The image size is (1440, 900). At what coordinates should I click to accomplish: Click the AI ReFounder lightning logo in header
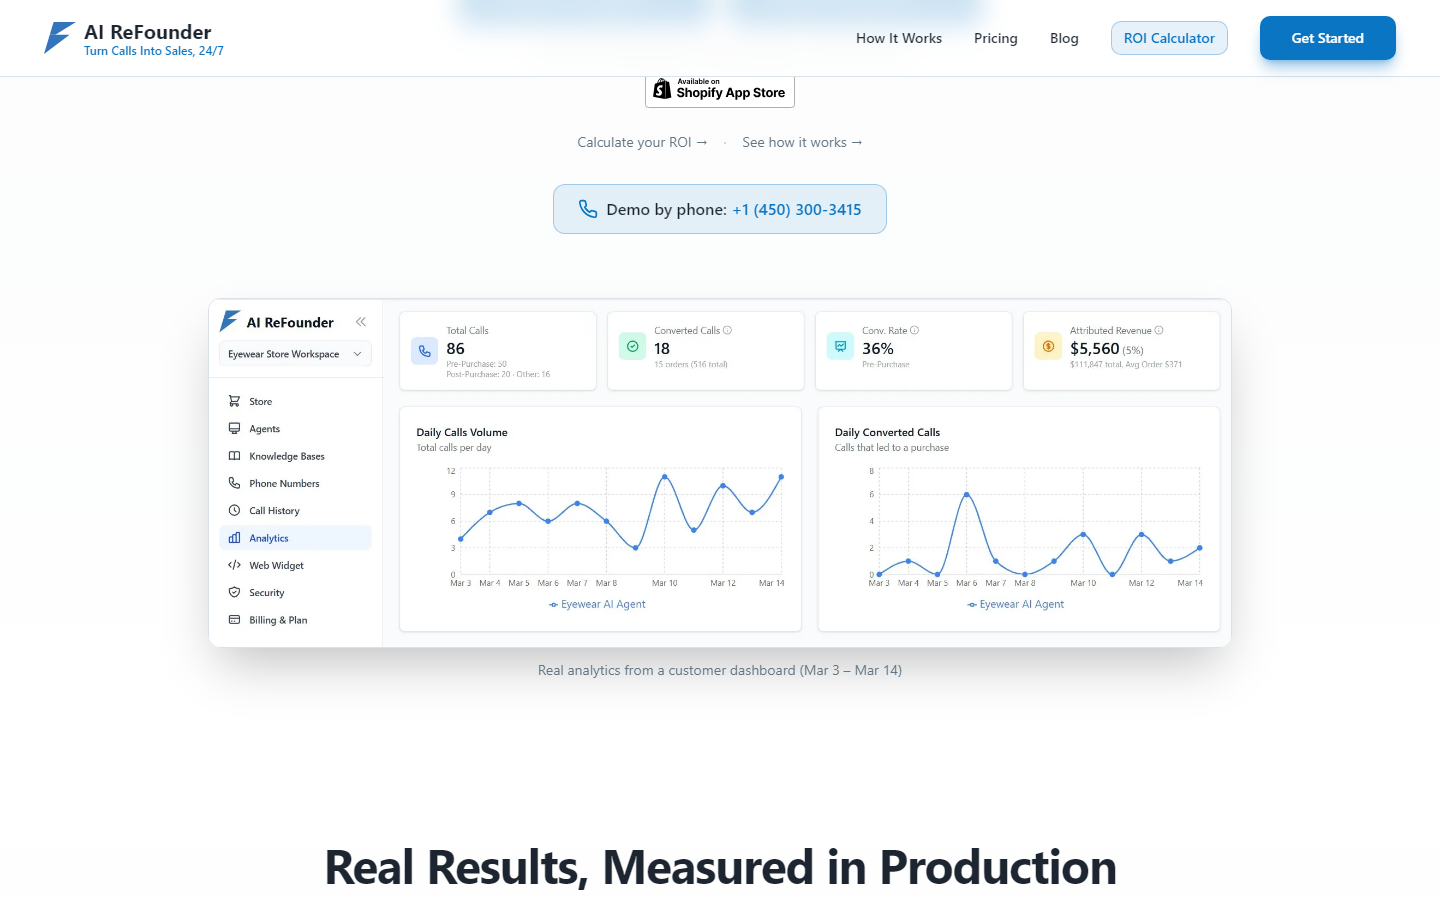coord(59,38)
